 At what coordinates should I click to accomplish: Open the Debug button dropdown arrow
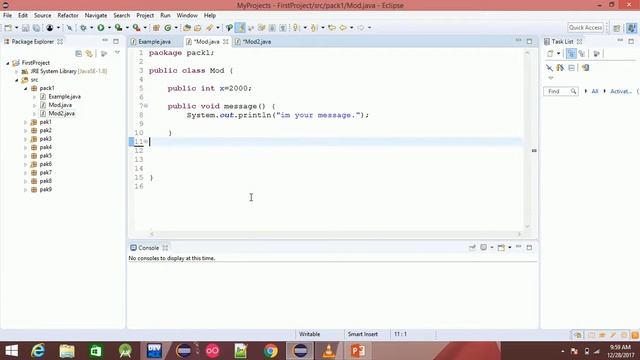[x=91, y=28]
